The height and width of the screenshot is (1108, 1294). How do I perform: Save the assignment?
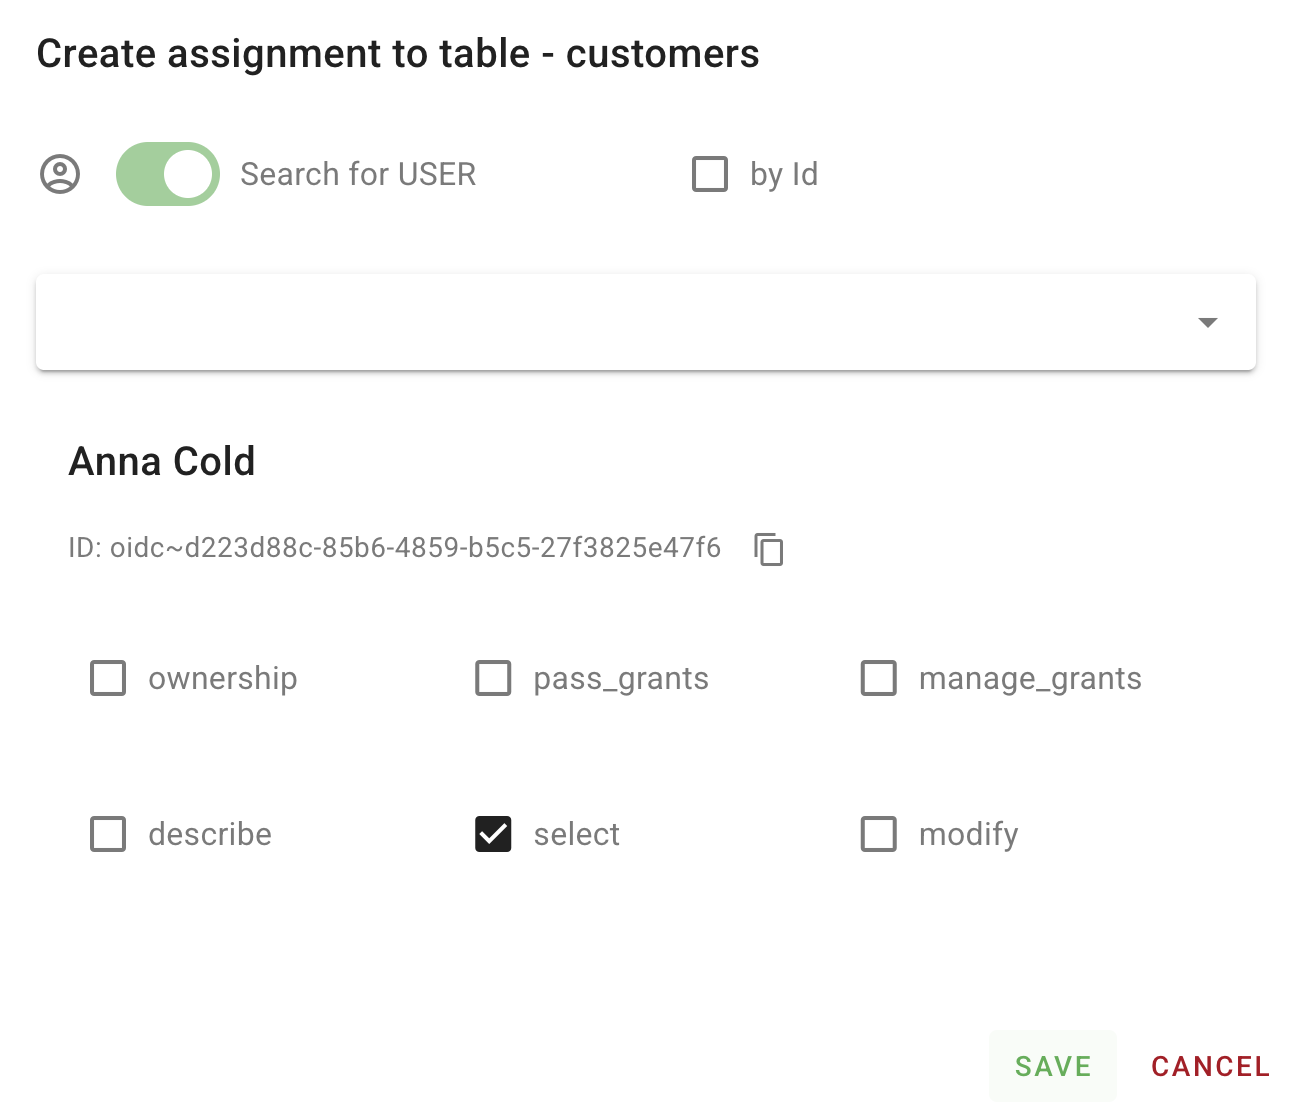(x=1052, y=1066)
